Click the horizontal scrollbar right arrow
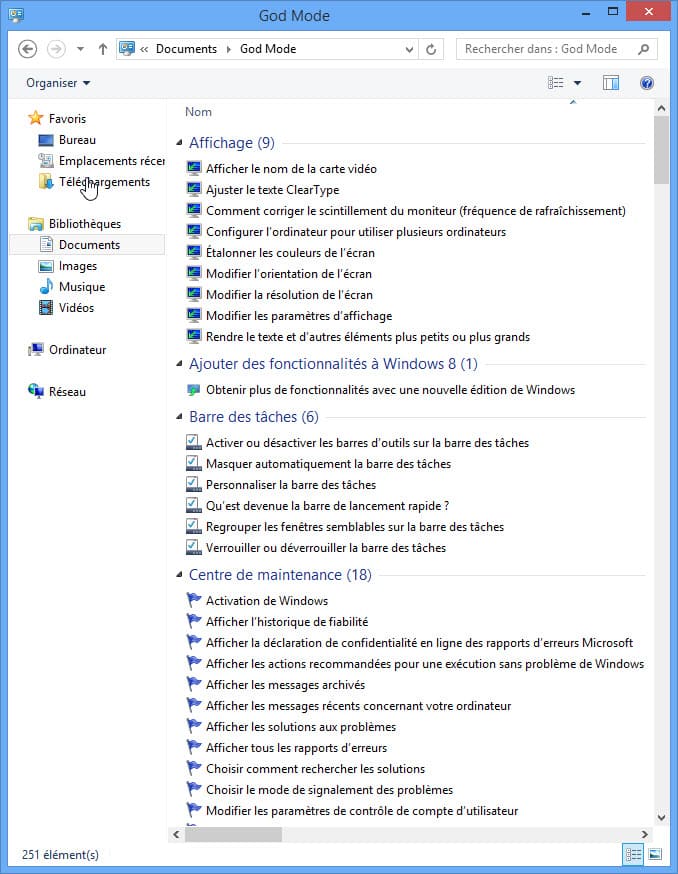 click(x=645, y=834)
